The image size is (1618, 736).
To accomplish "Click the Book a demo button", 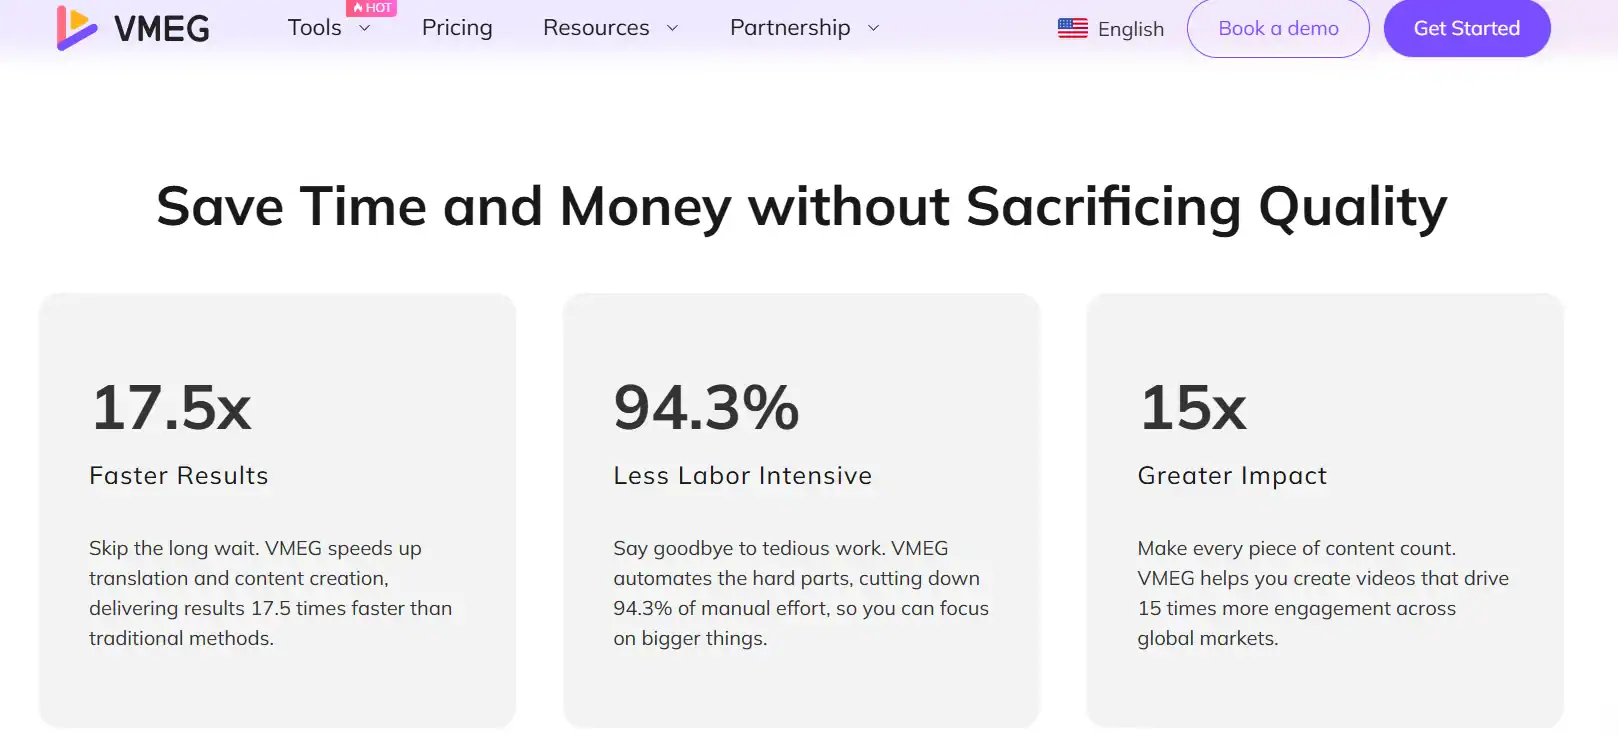I will 1278,28.
